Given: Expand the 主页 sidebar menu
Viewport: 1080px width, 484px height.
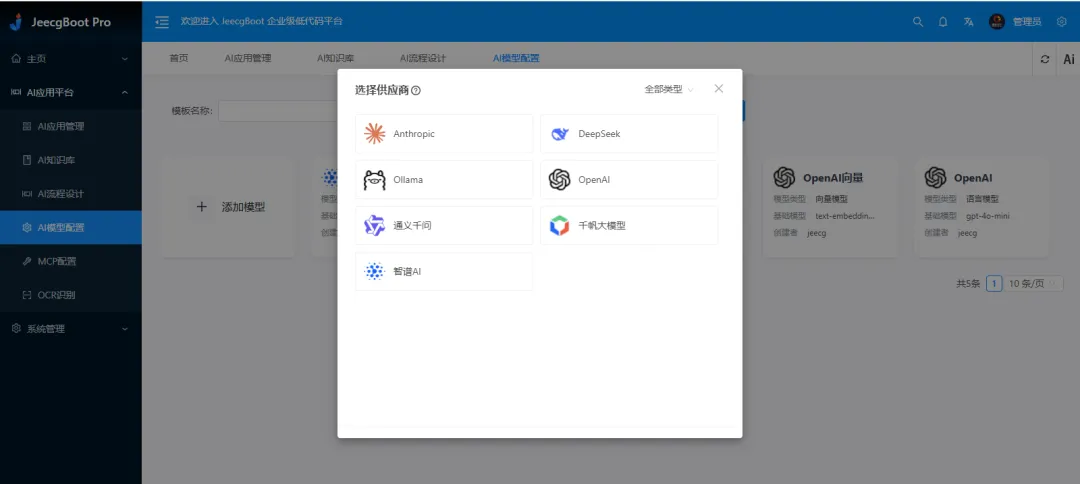Looking at the screenshot, I should point(71,59).
